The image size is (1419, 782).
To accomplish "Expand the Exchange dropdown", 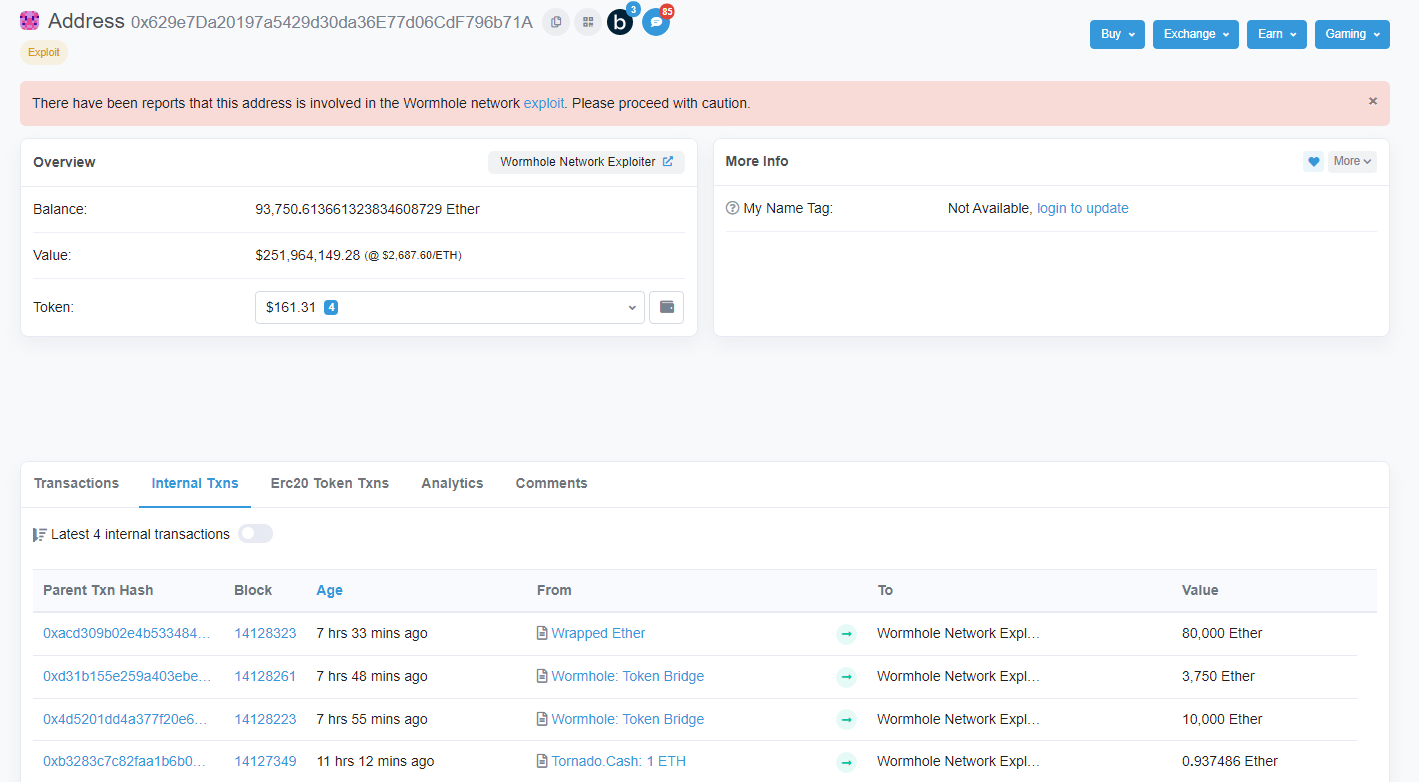I will [1196, 34].
